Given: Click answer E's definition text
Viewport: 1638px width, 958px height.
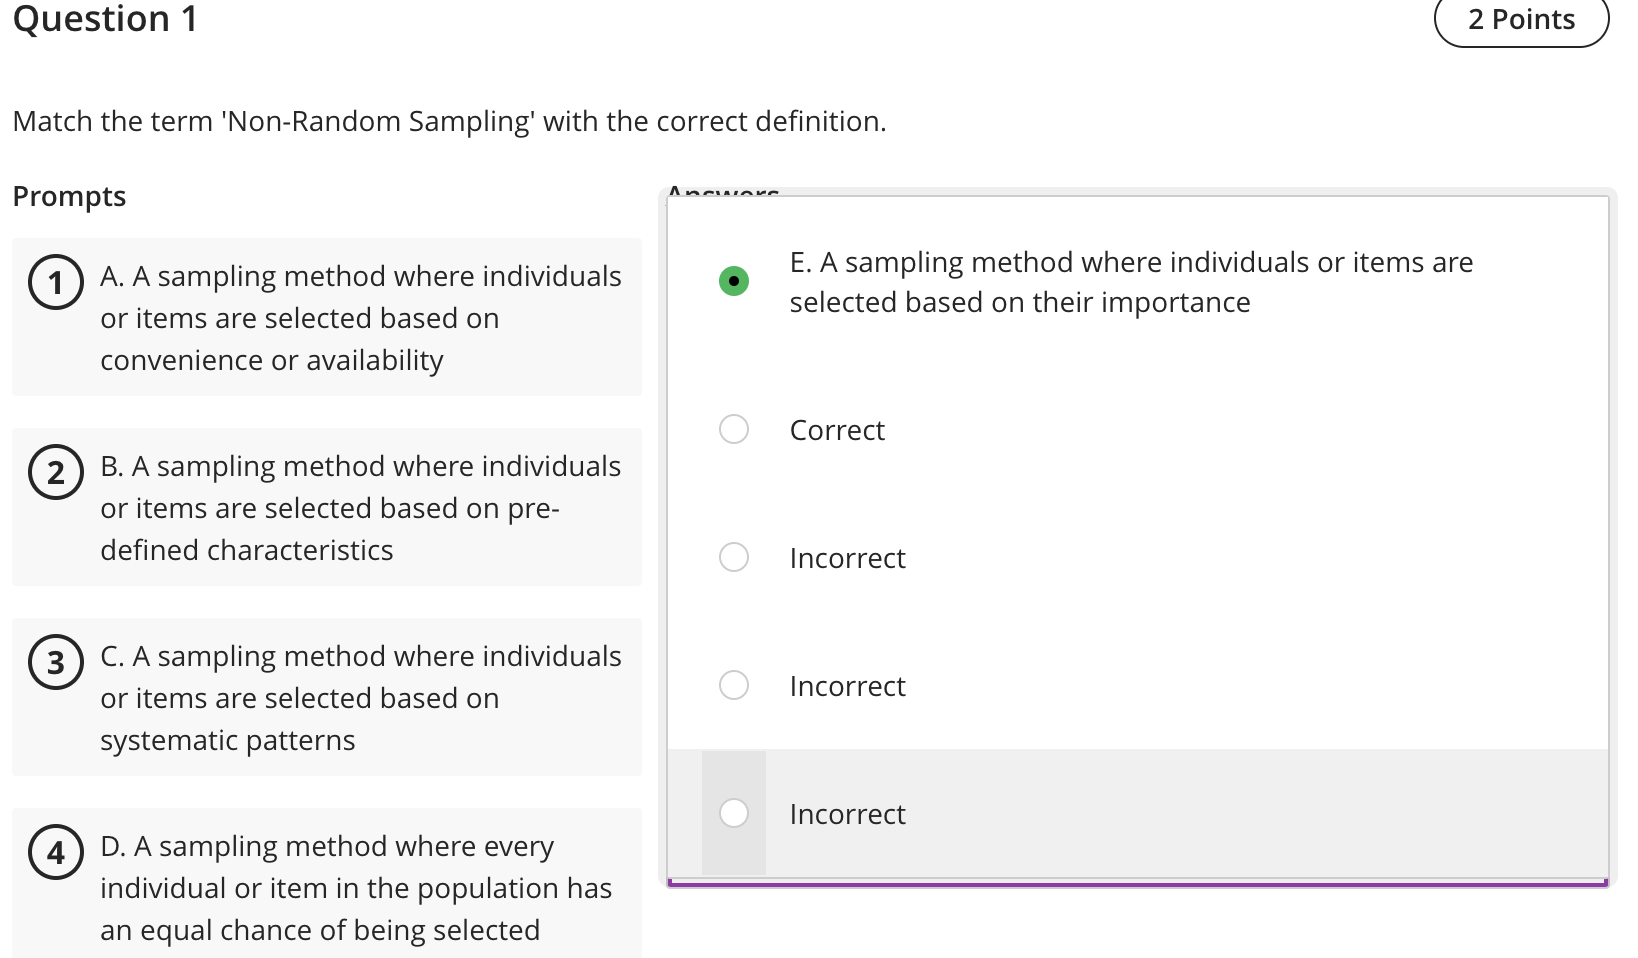Looking at the screenshot, I should click(x=1129, y=281).
